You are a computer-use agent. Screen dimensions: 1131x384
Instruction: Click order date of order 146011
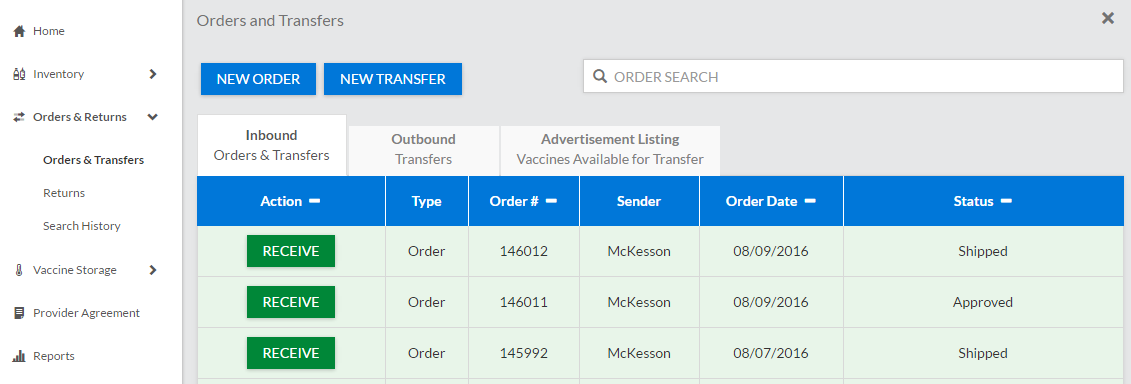(771, 302)
